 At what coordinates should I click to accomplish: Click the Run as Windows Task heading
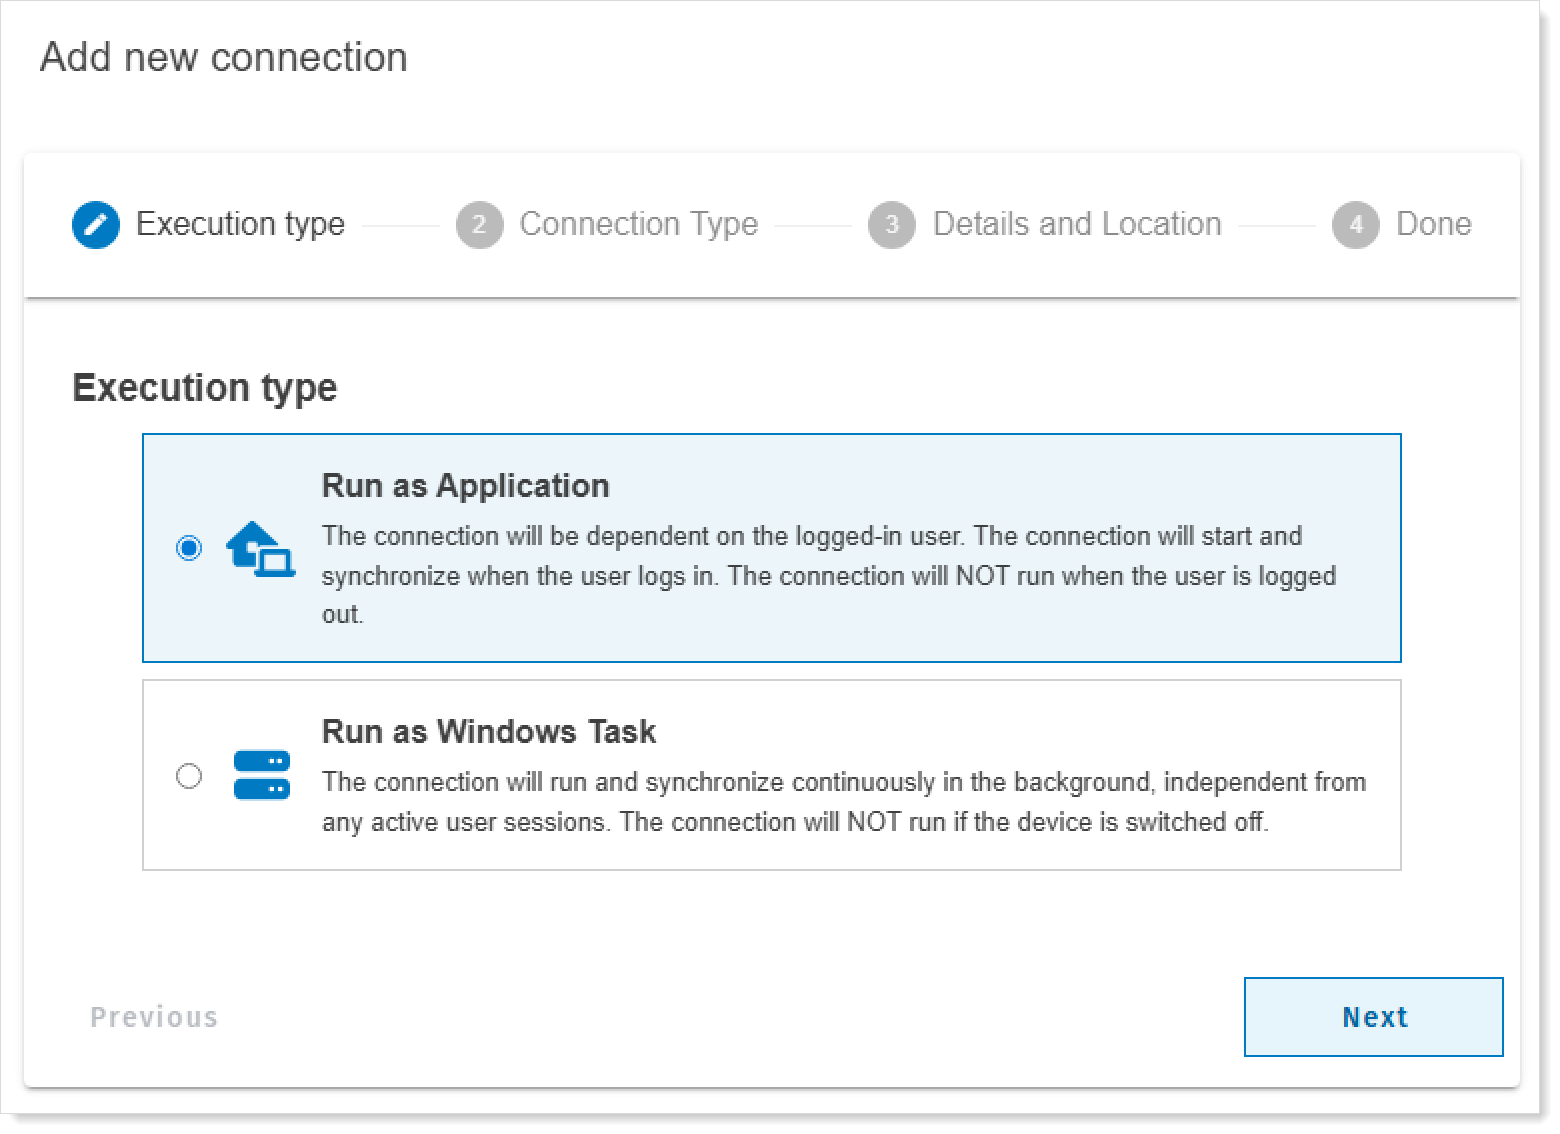tap(489, 732)
